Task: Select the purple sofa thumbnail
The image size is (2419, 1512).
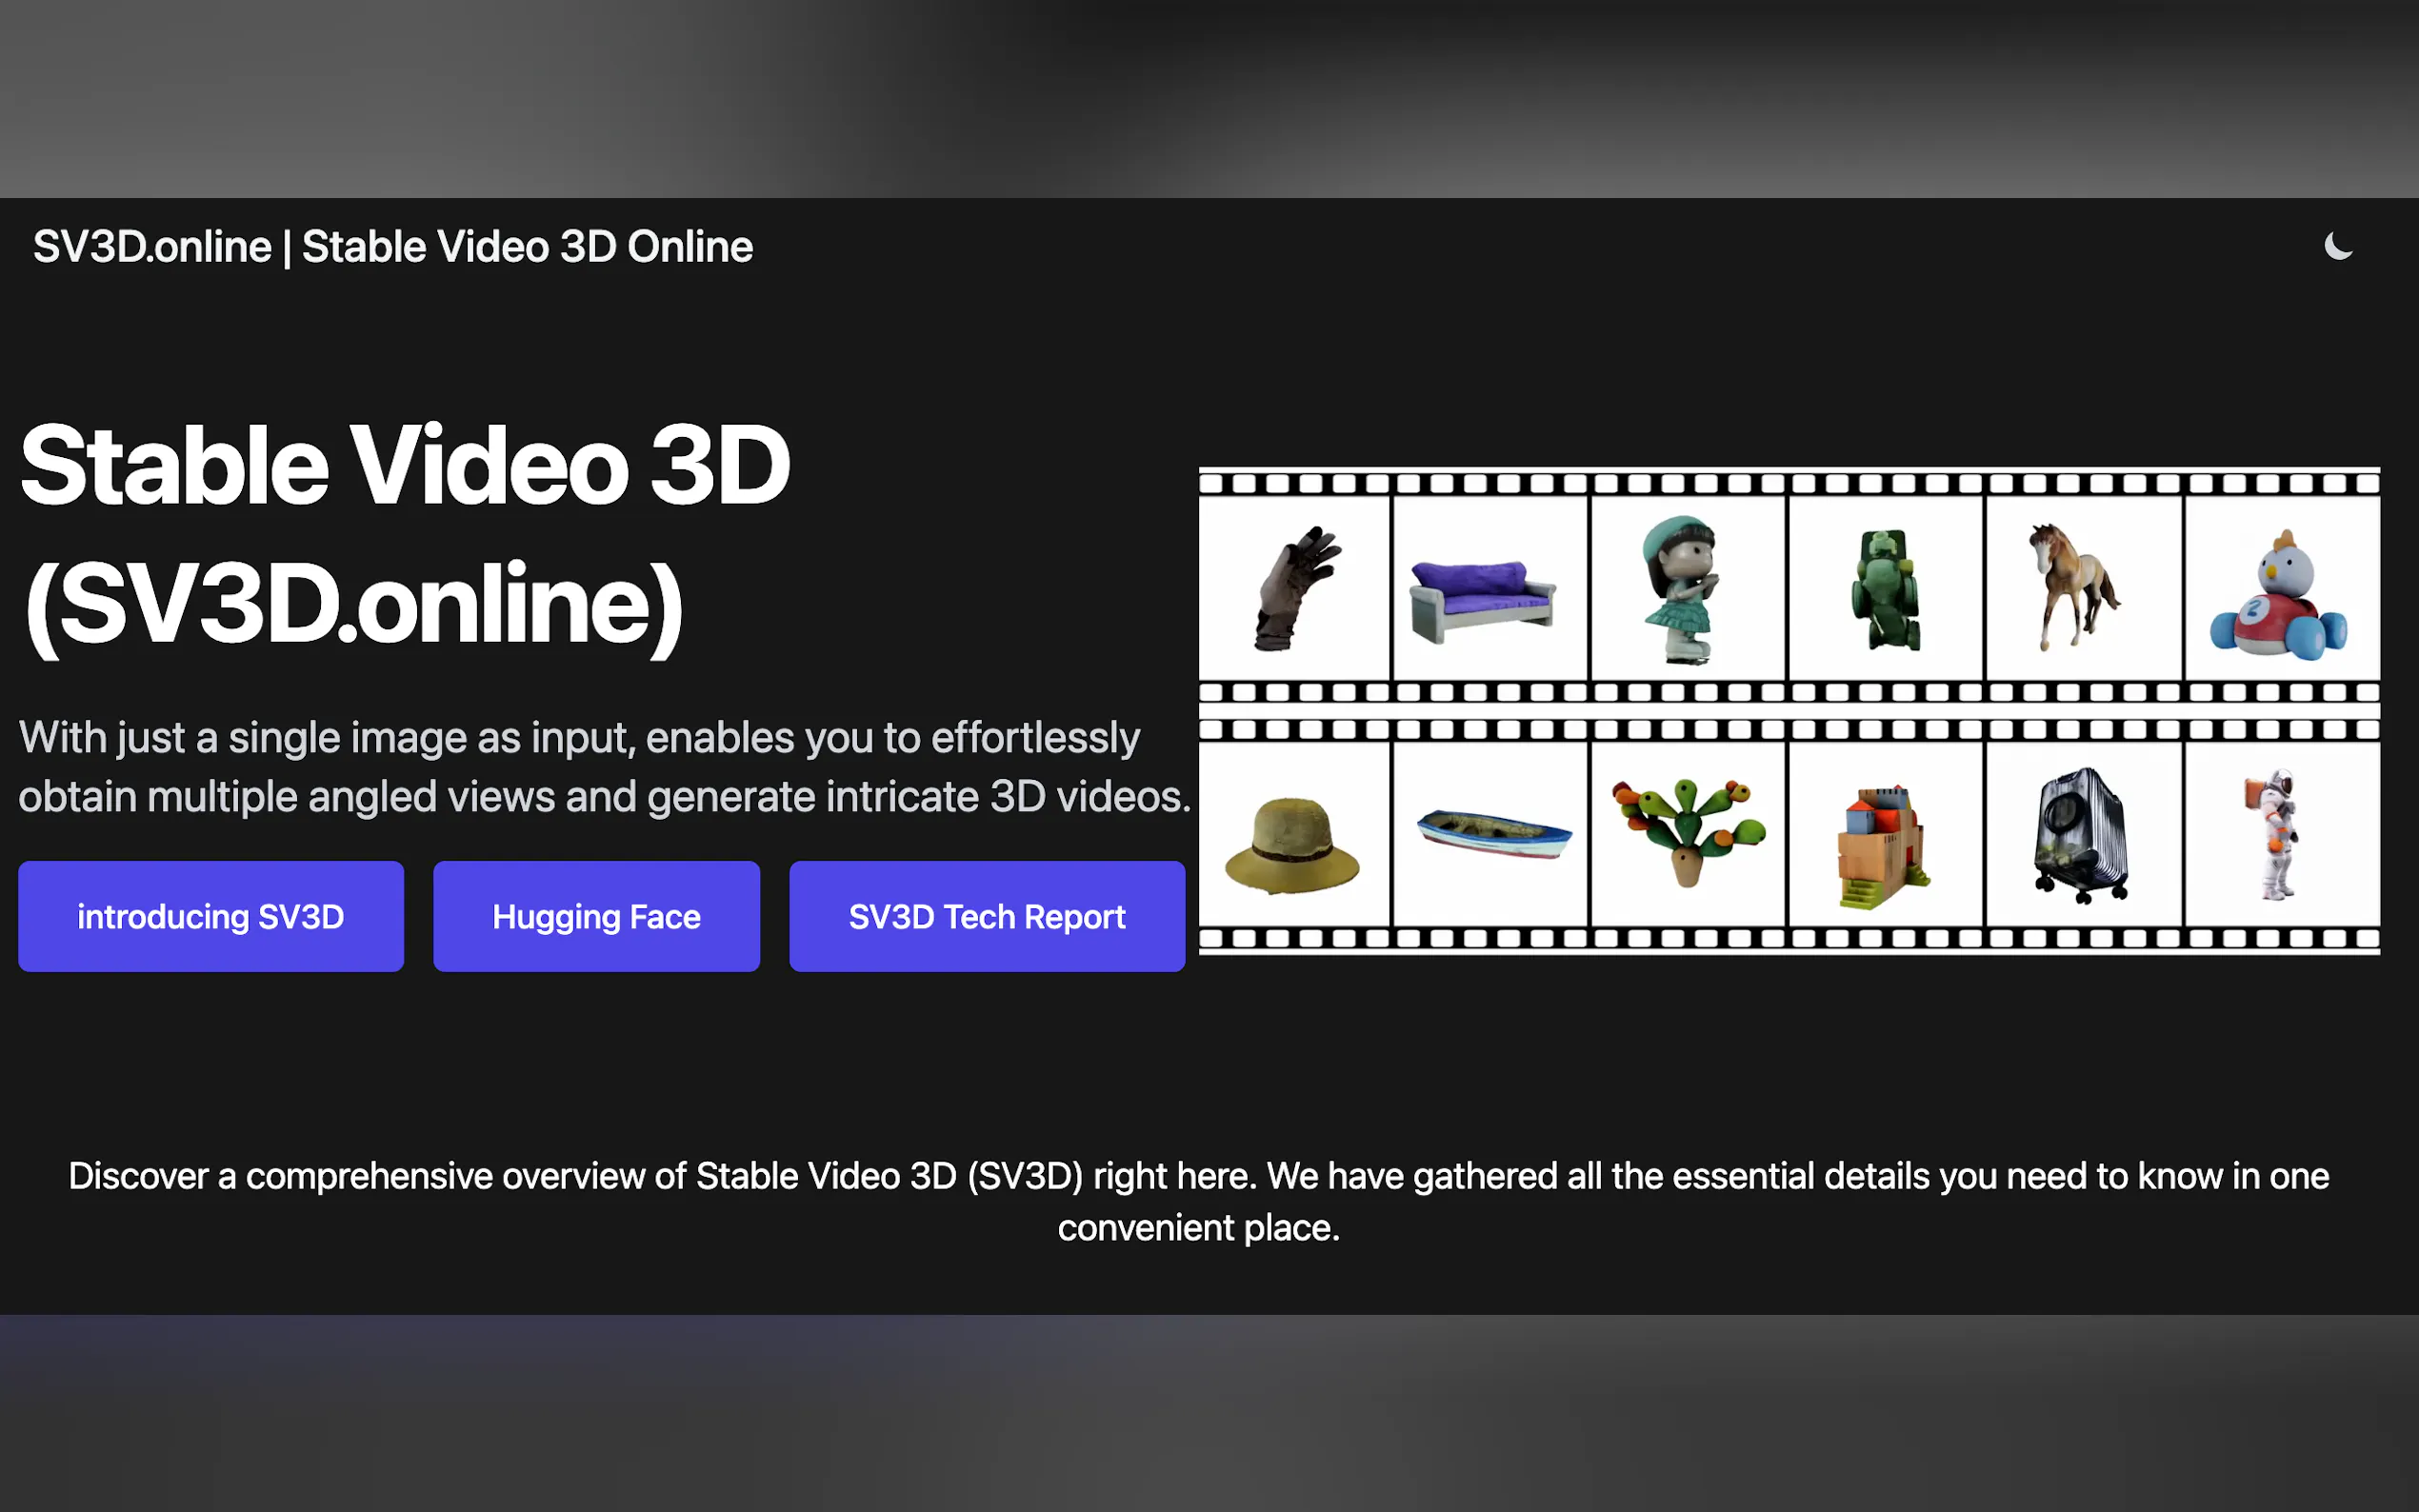Action: click(1483, 600)
